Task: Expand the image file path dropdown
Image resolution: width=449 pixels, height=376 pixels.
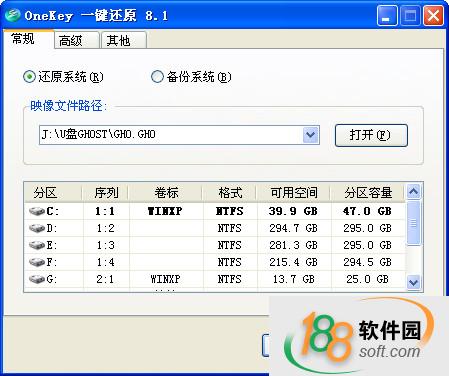Action: (311, 135)
